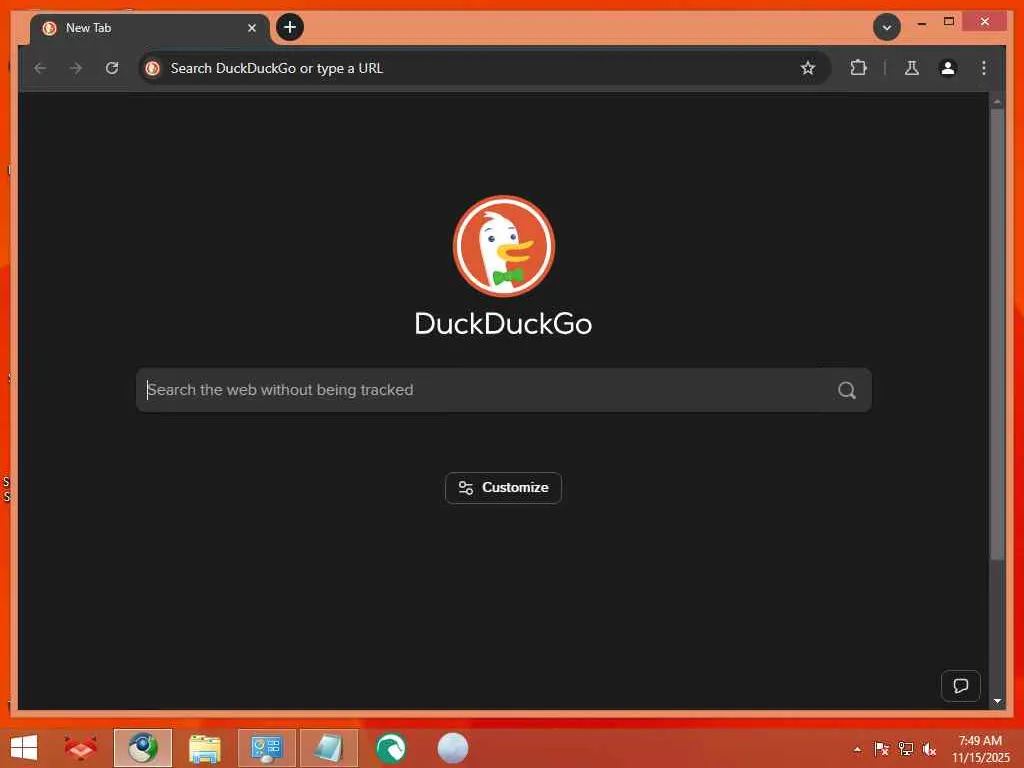The height and width of the screenshot is (768, 1024).
Task: Open the three-dot browser menu
Action: pos(984,68)
